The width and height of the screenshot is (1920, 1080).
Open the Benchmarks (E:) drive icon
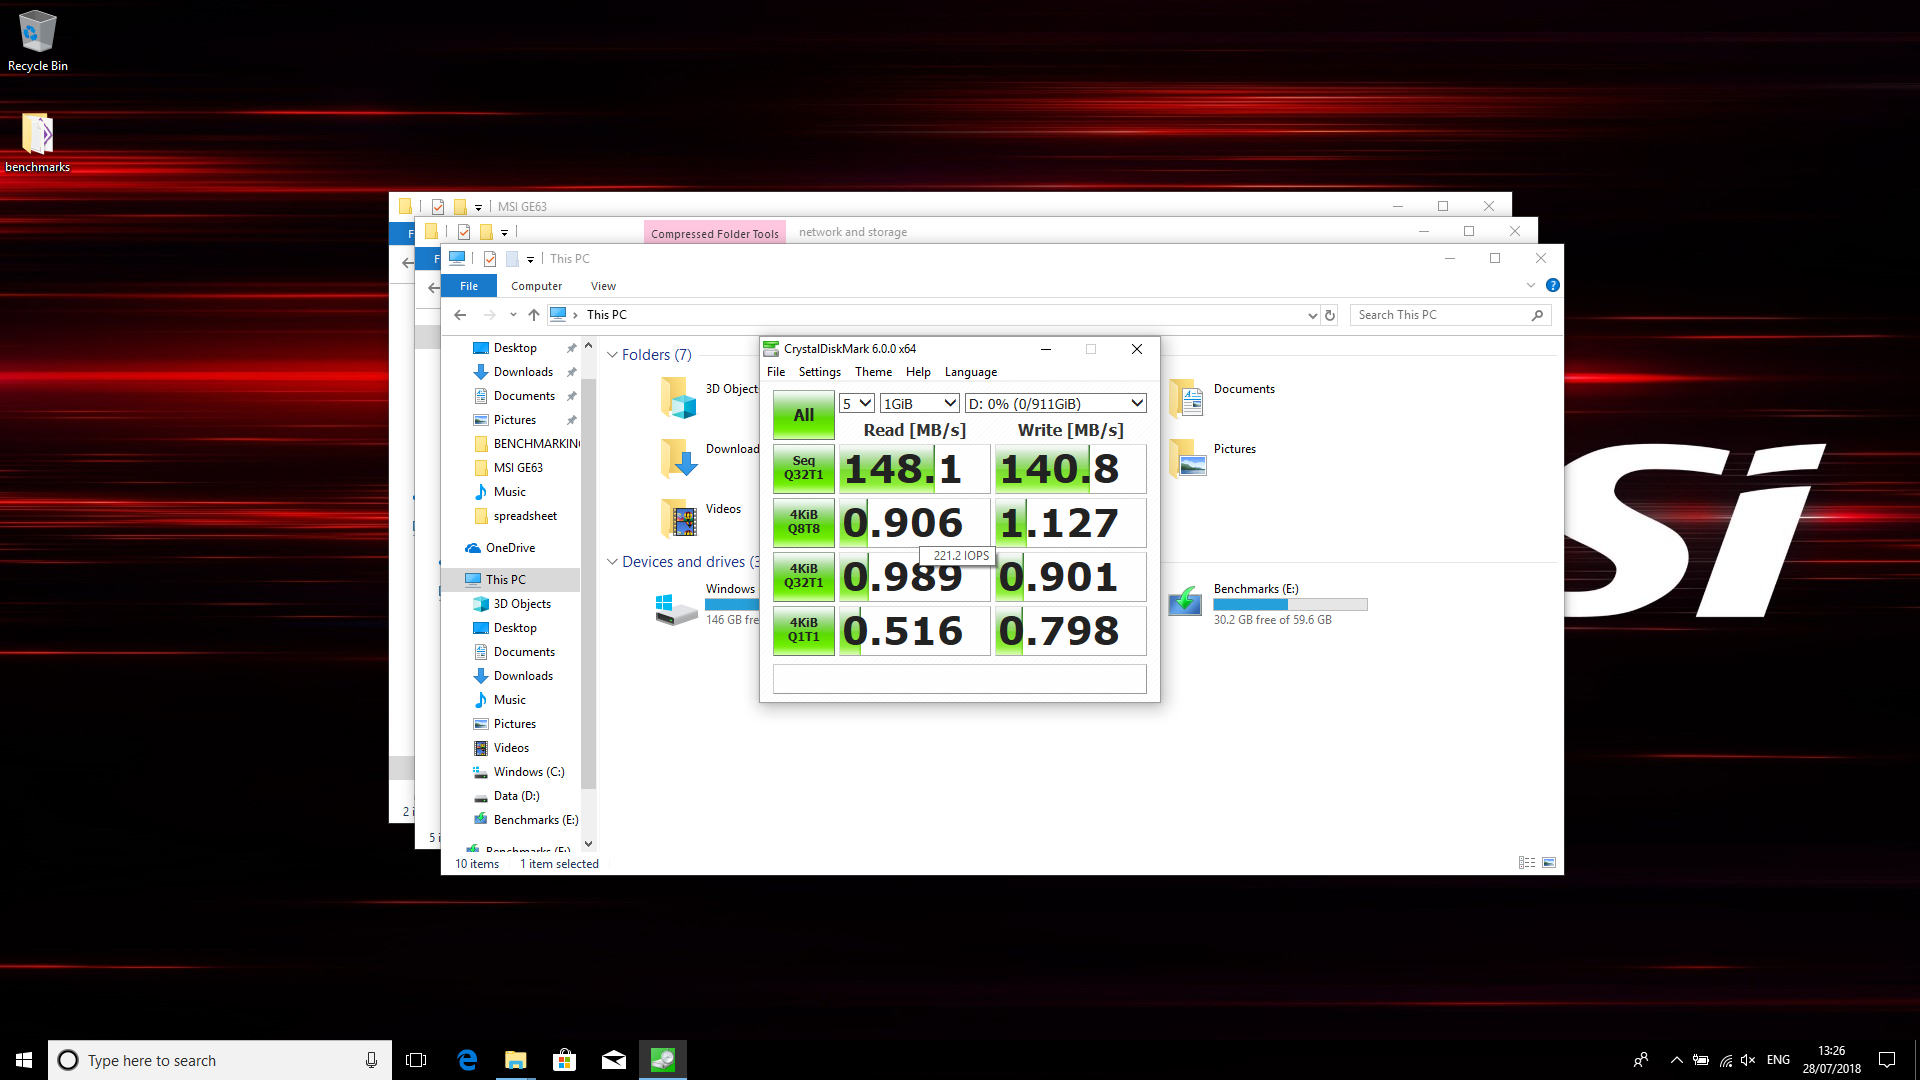(1186, 602)
